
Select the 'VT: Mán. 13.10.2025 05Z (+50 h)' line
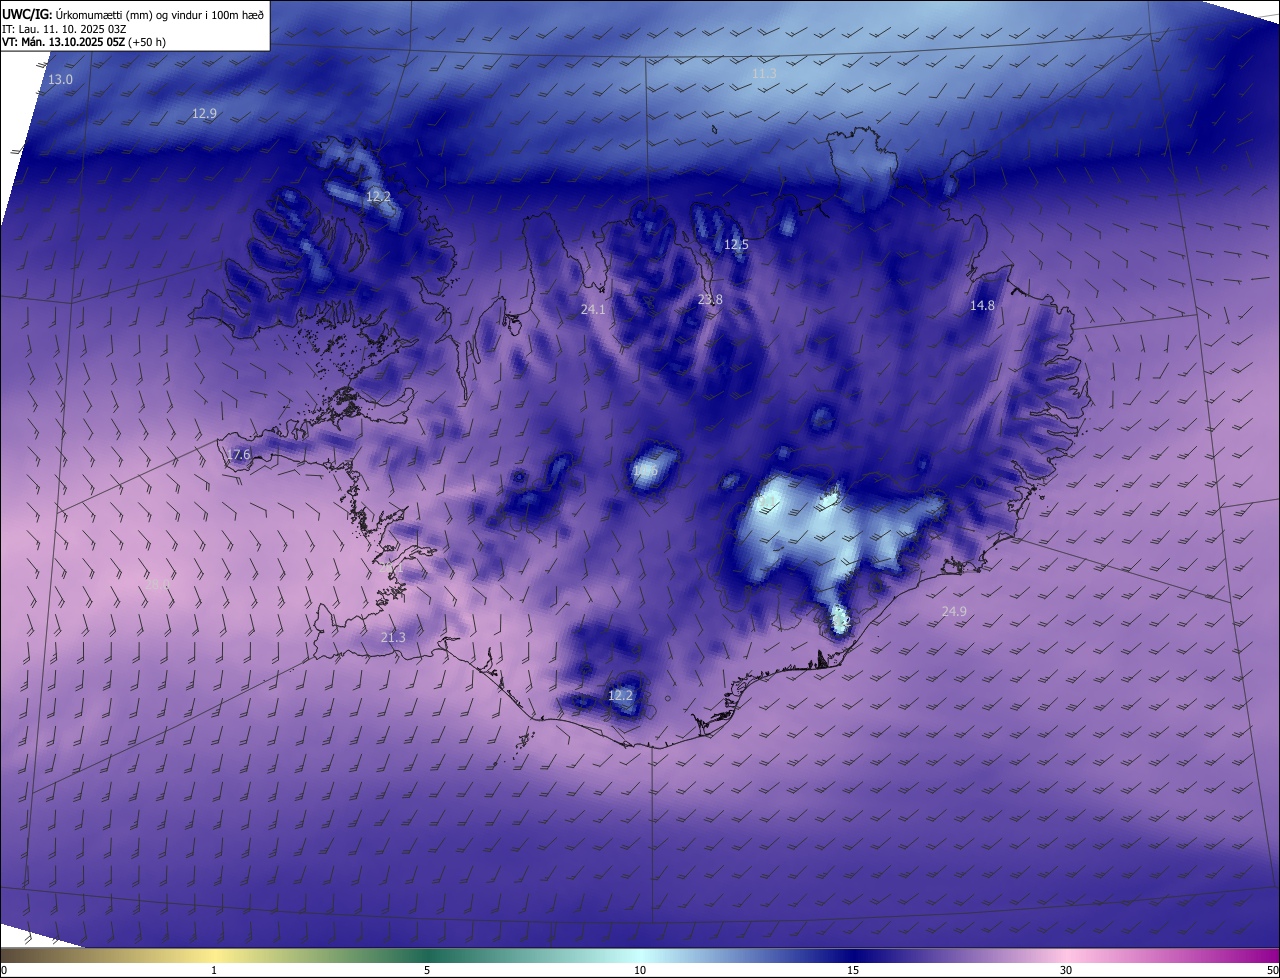click(84, 42)
